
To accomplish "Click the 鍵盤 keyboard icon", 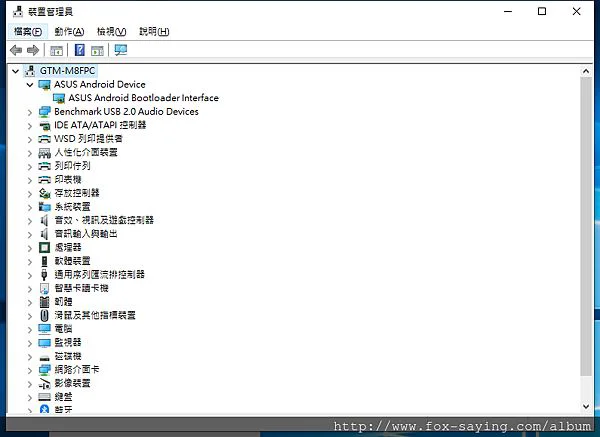I will (x=44, y=397).
